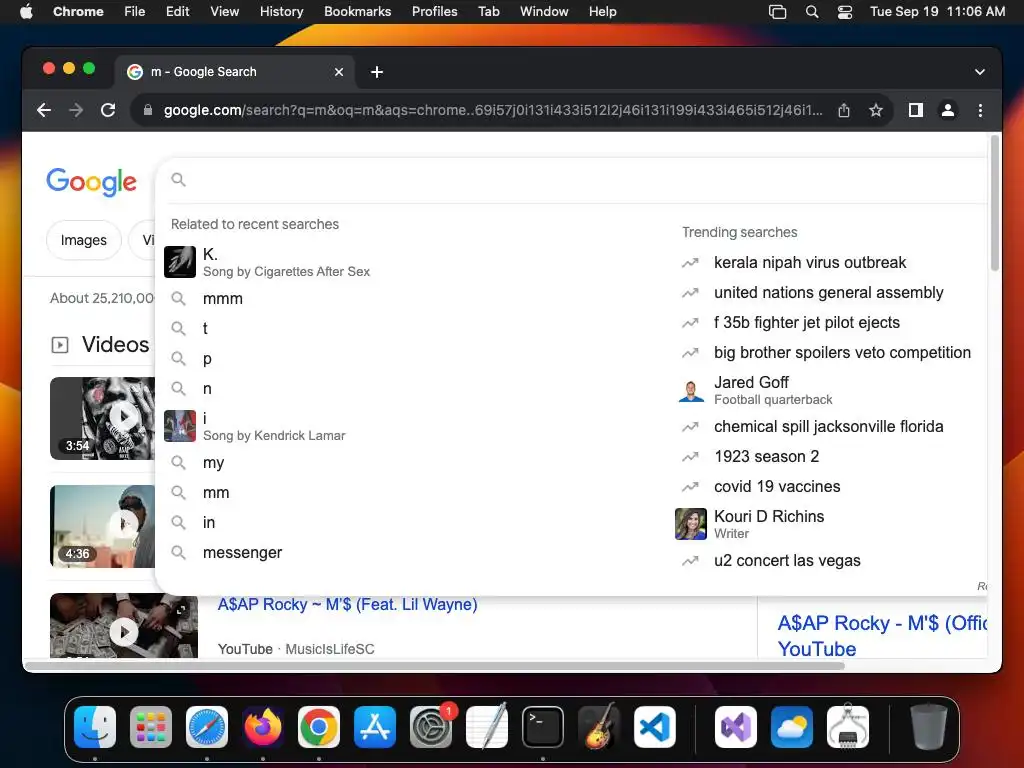Open Terminal from the Dock
The image size is (1024, 768).
(543, 727)
